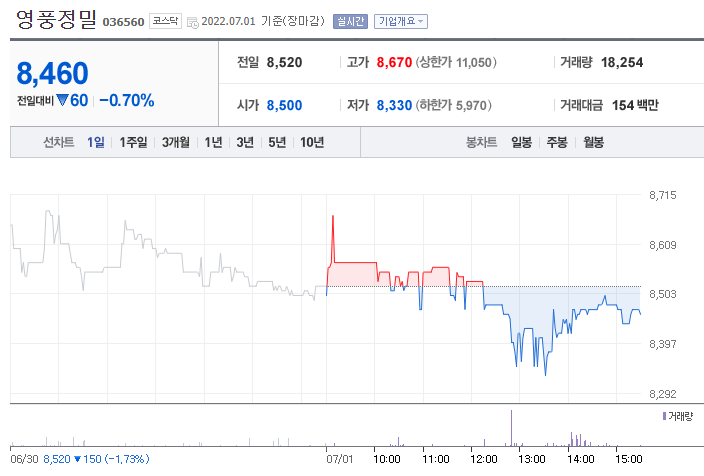This screenshot has width=704, height=476.
Task: Click the stock code 036560
Action: (123, 22)
